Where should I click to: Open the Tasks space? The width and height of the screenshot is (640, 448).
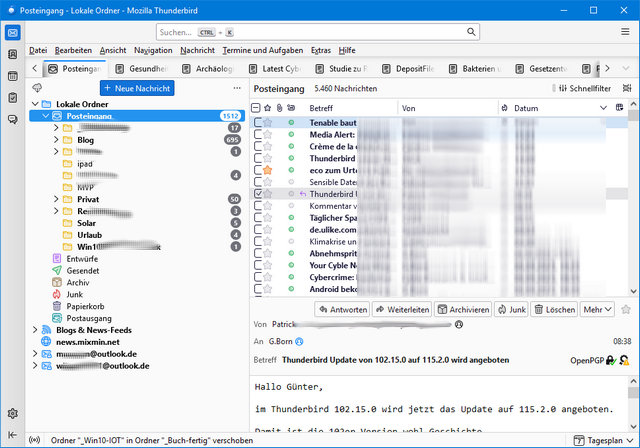click(13, 98)
